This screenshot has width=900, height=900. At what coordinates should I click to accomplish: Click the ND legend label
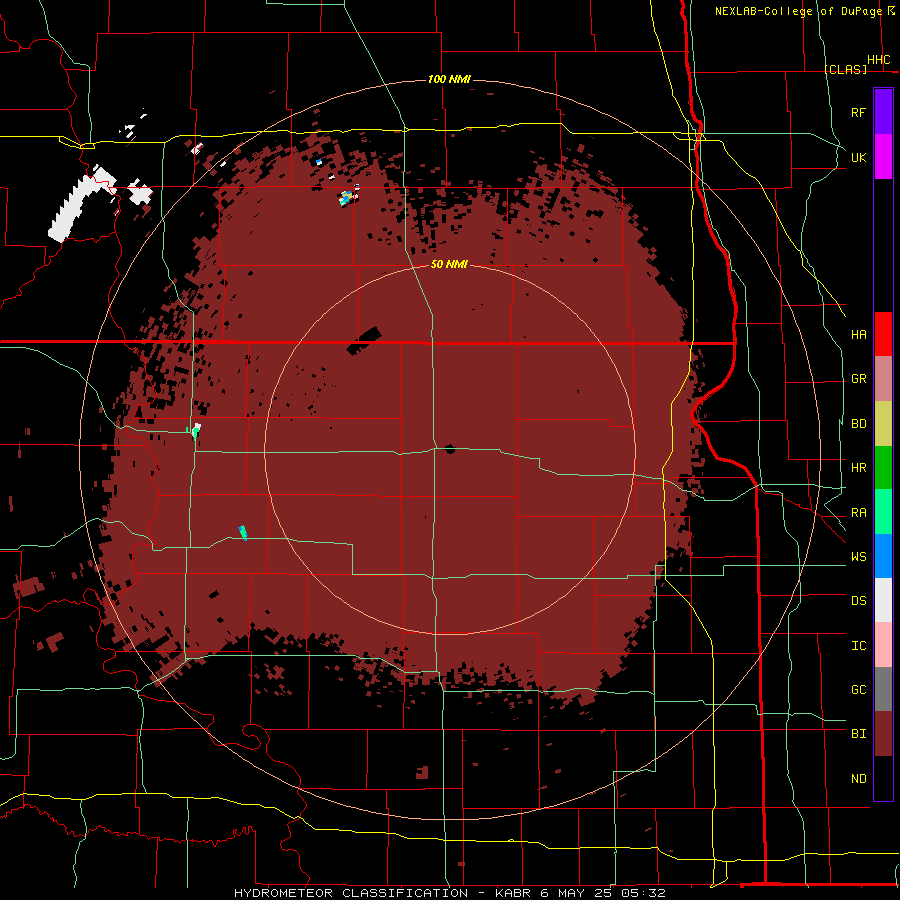coord(858,779)
